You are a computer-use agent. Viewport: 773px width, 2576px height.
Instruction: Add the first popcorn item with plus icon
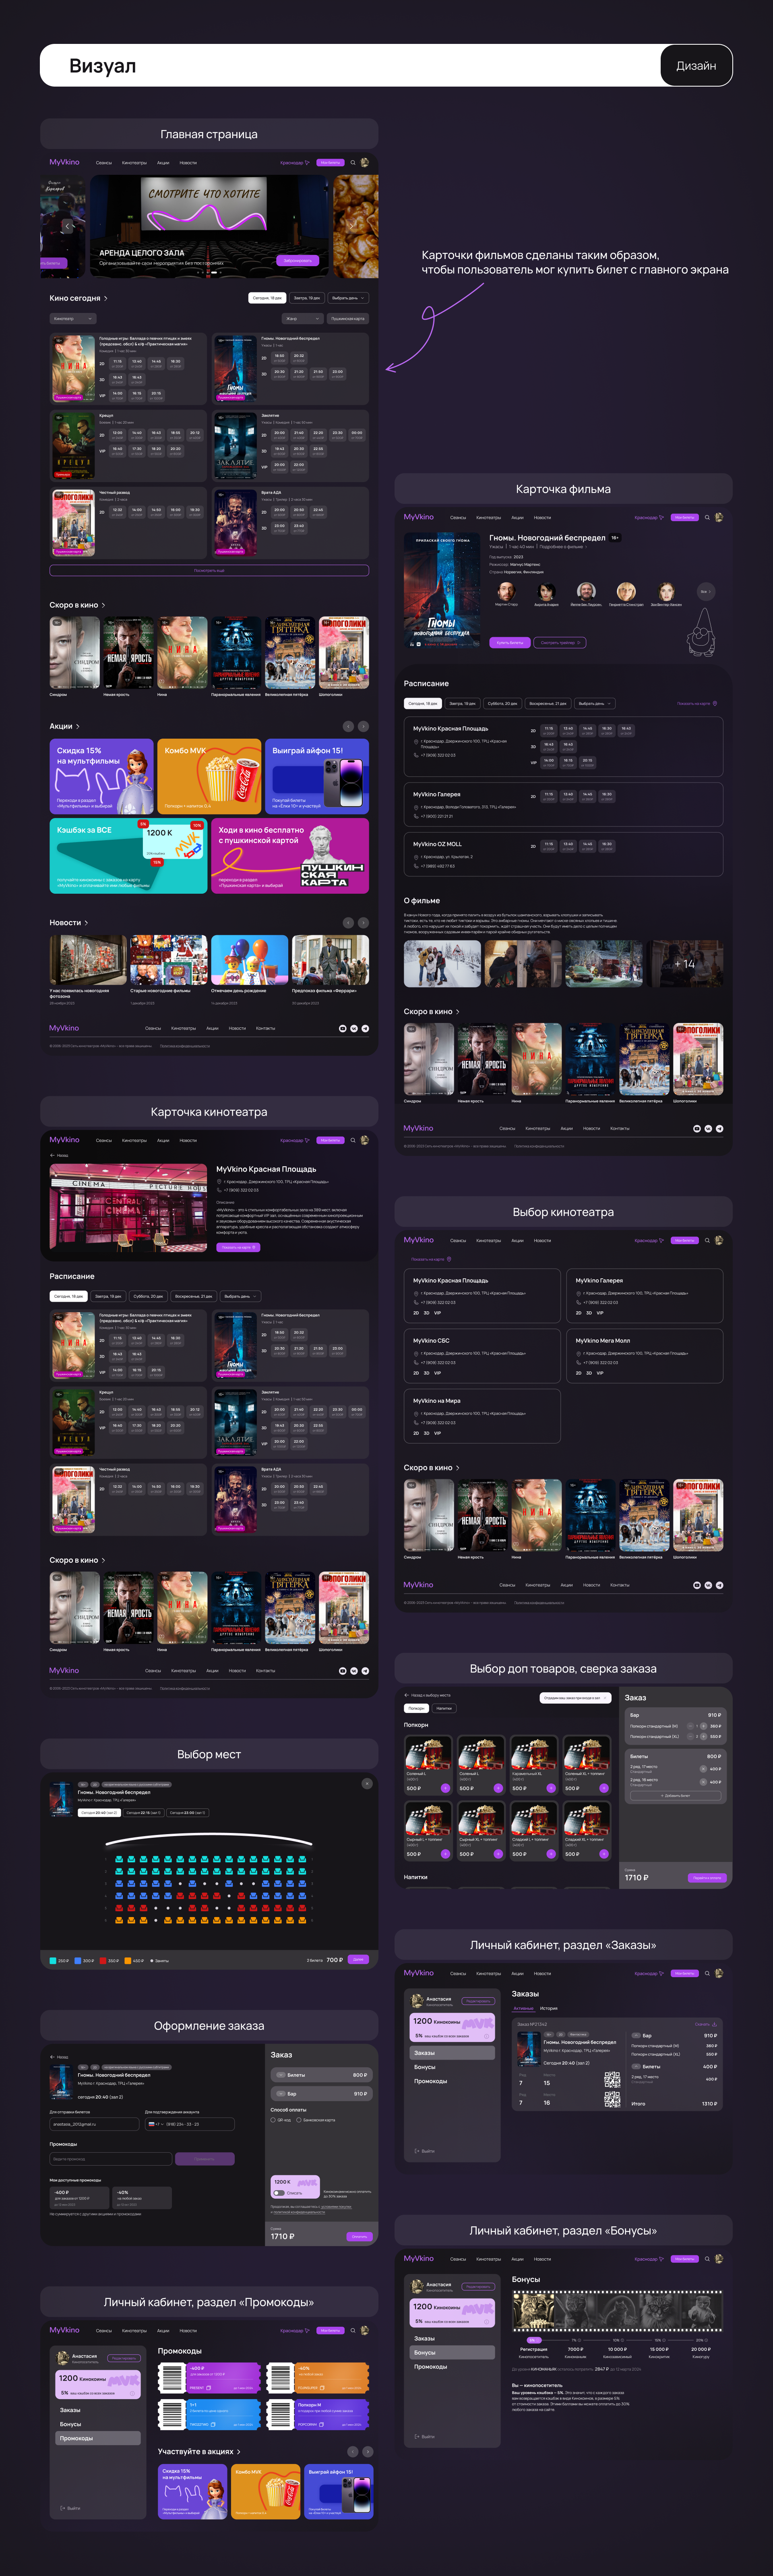click(445, 1788)
